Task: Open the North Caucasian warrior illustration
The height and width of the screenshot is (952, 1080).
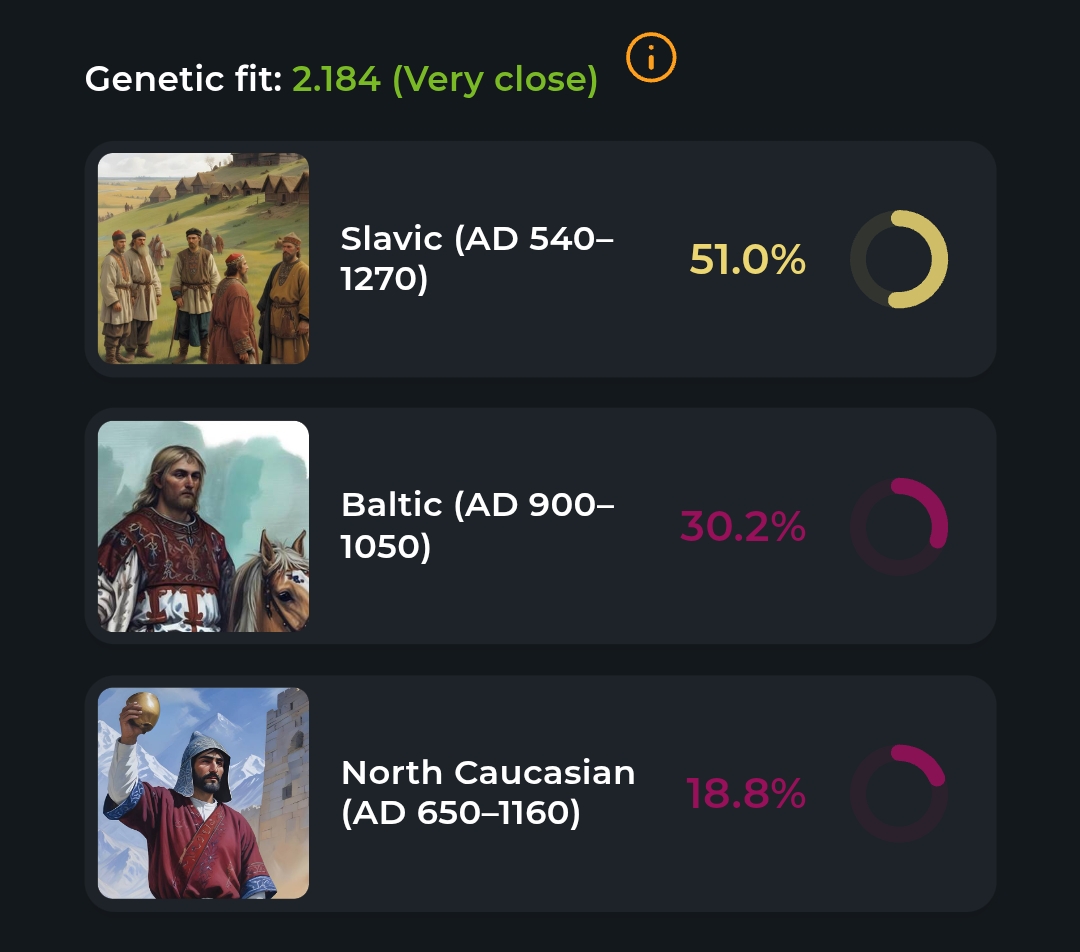Action: (203, 793)
